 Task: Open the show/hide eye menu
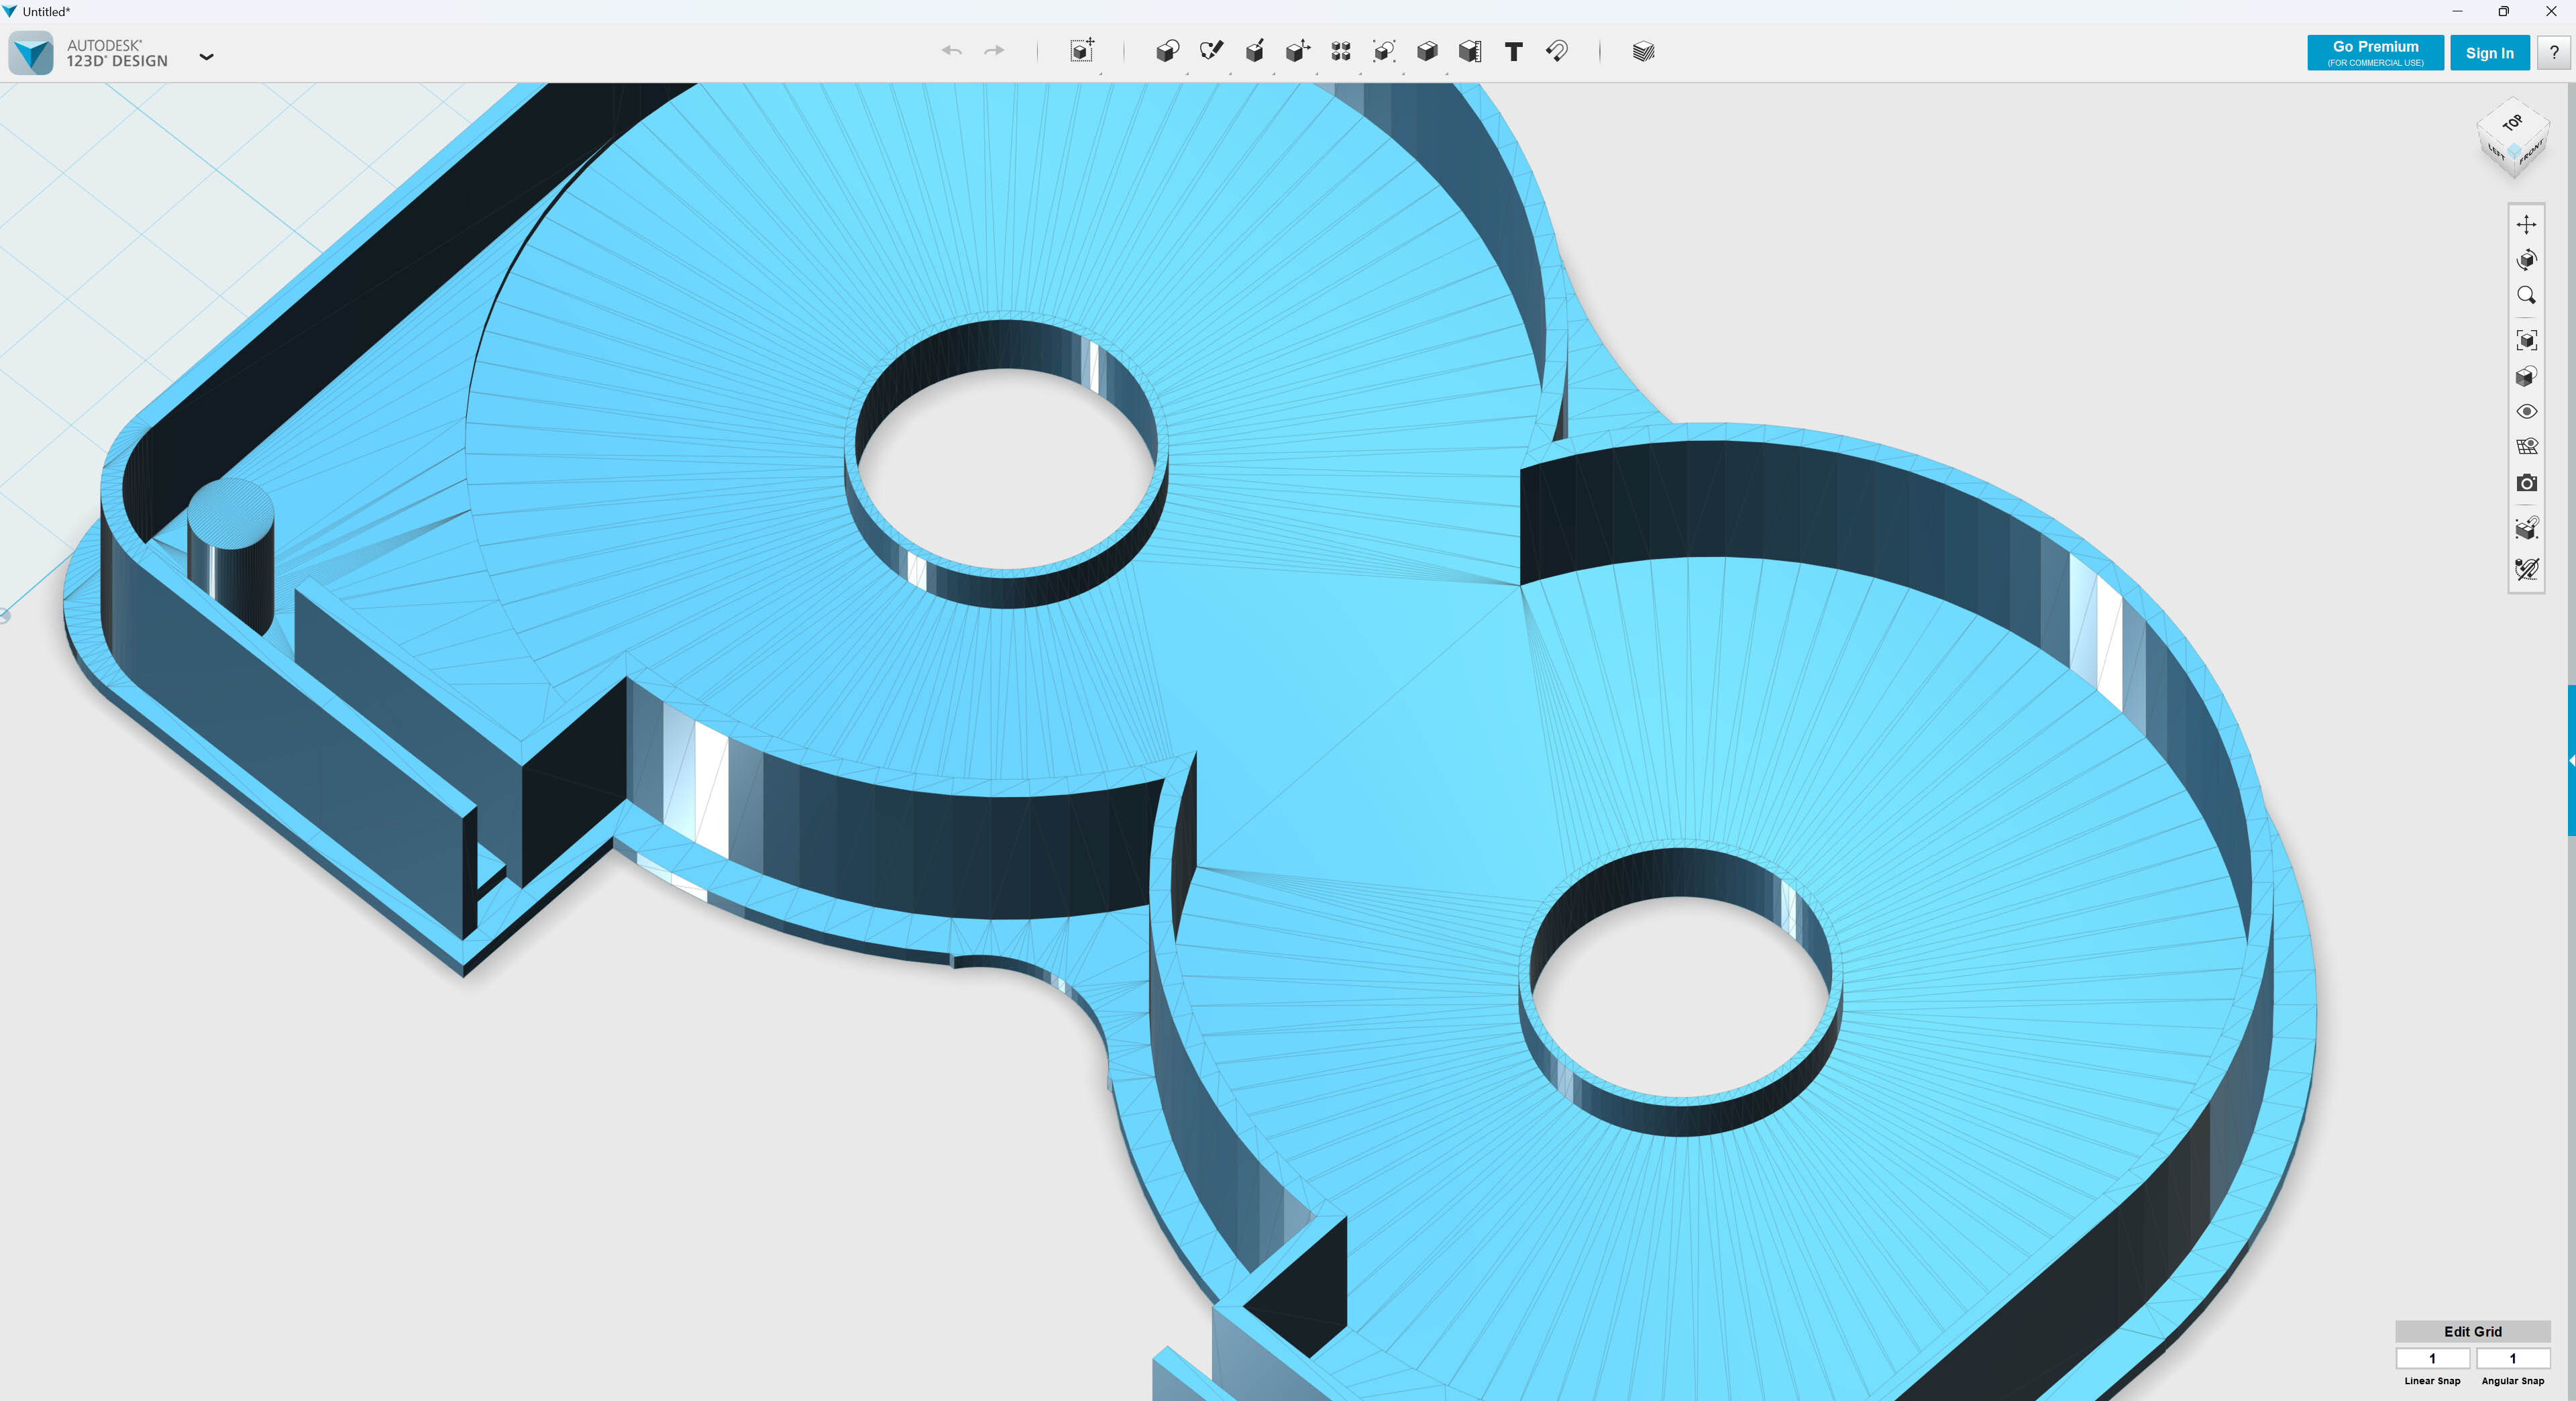tap(2526, 411)
